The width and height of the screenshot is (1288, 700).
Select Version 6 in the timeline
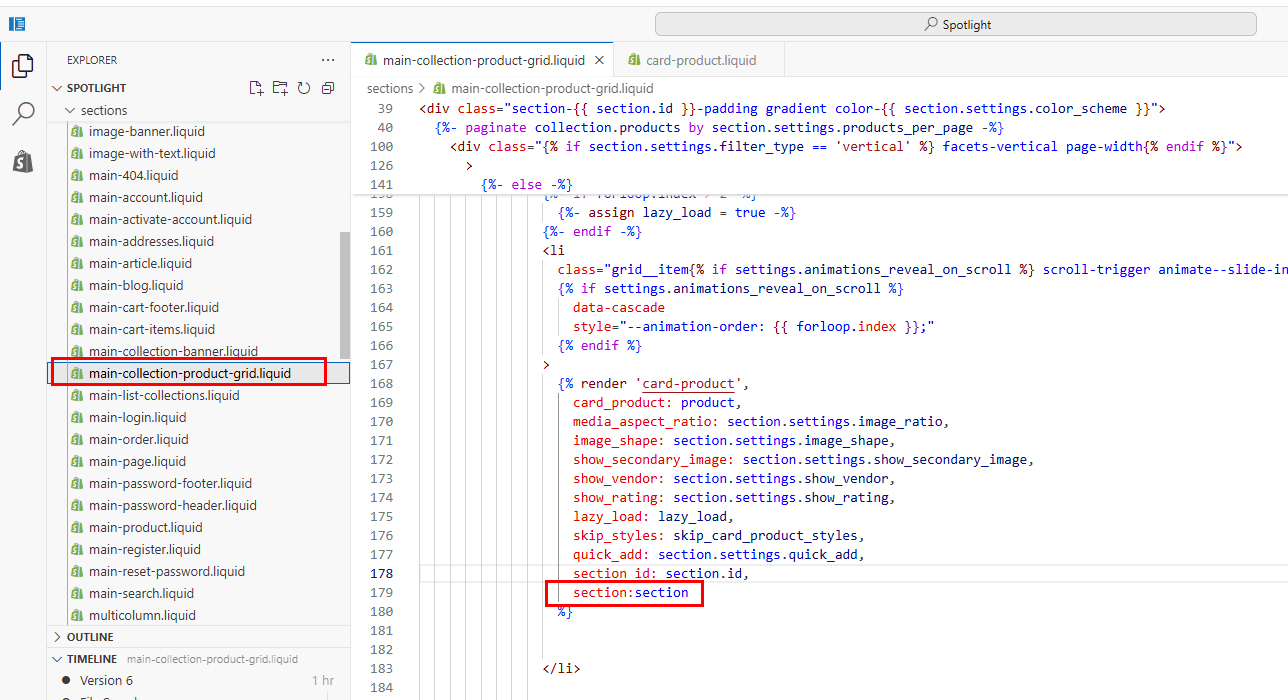point(106,680)
